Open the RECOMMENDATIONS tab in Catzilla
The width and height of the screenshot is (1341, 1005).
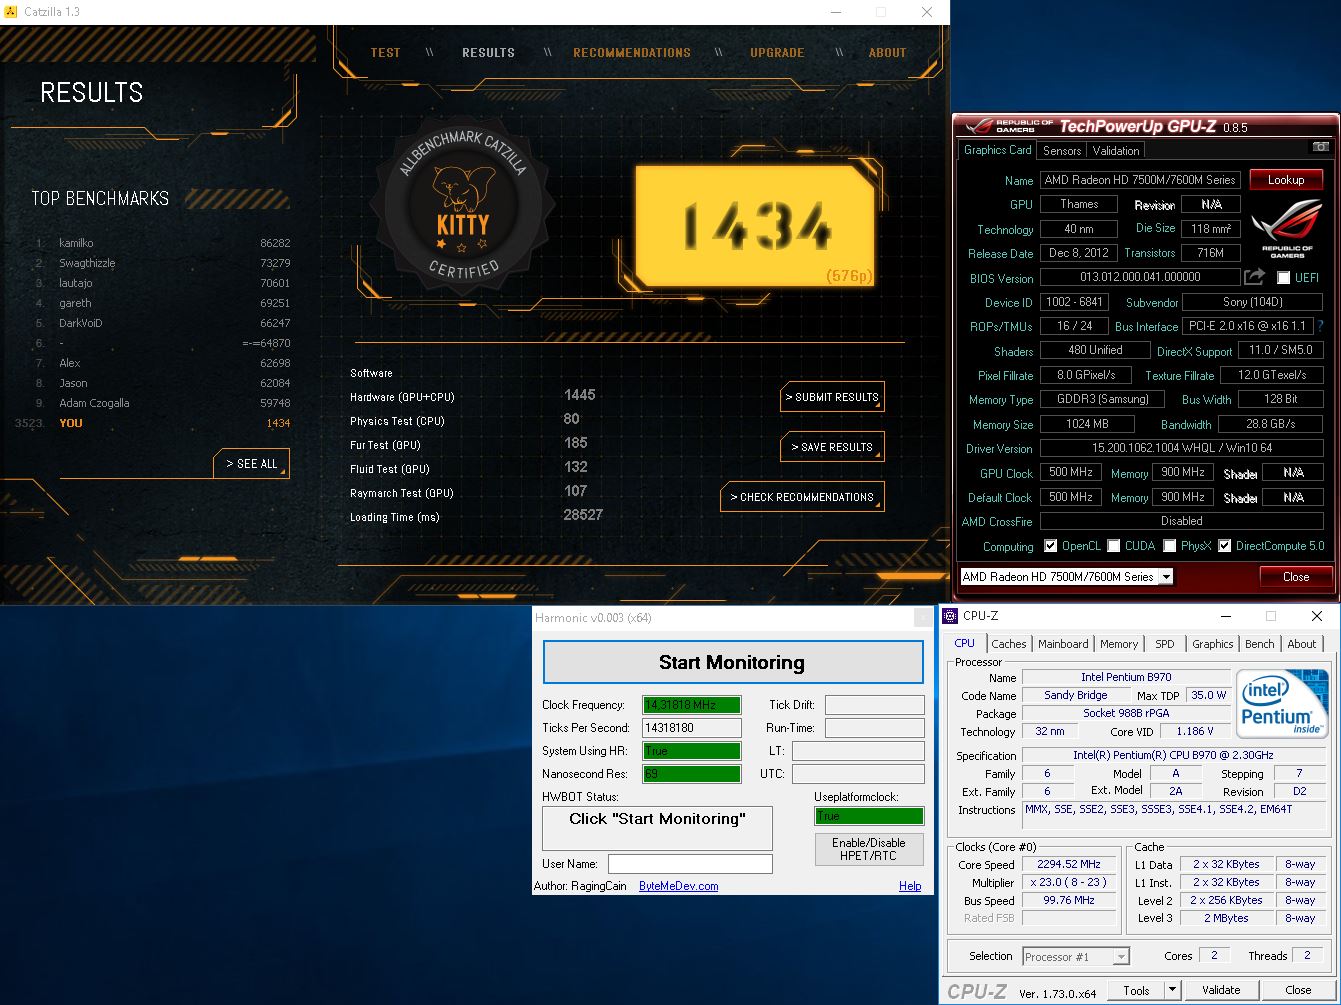click(x=632, y=53)
